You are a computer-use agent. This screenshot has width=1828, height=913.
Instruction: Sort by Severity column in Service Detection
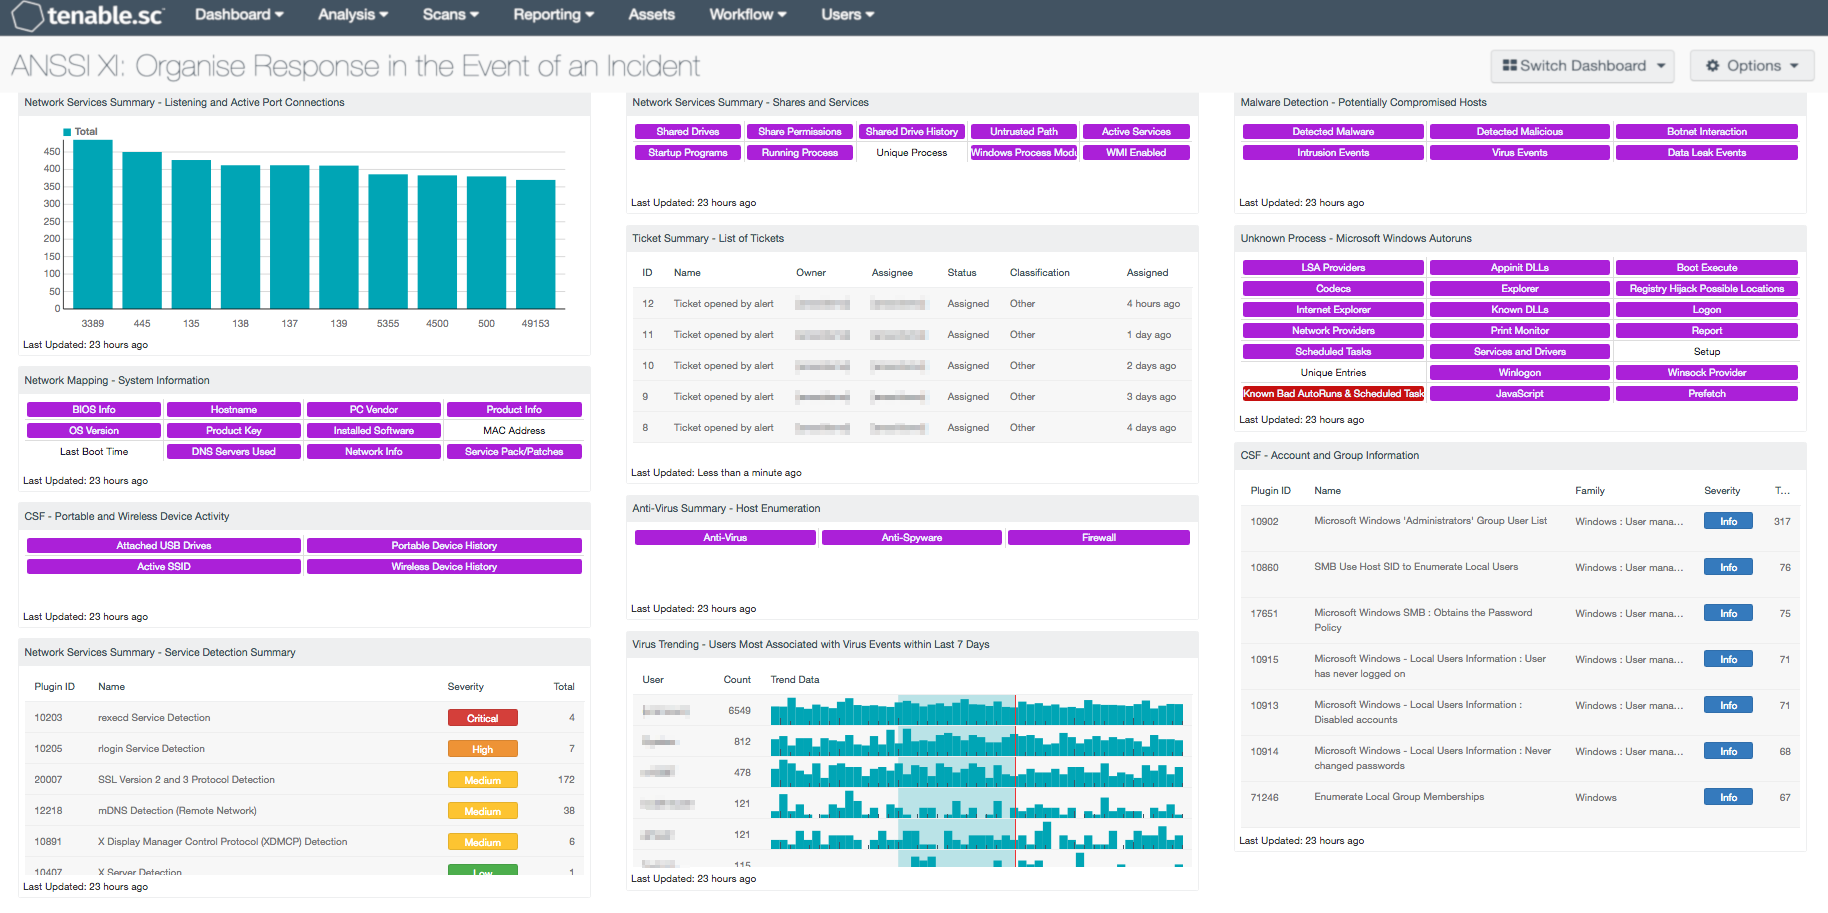465,687
